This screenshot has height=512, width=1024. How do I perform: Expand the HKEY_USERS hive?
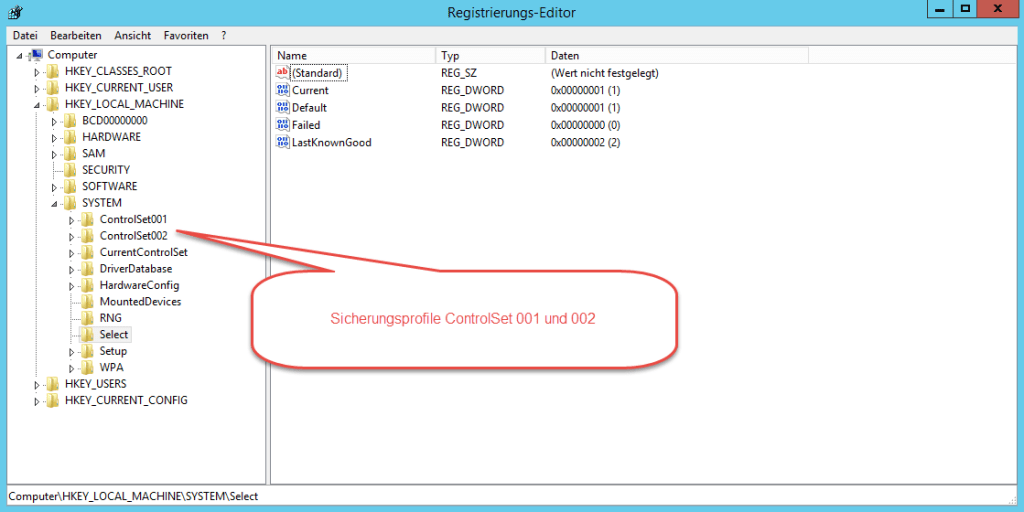pyautogui.click(x=38, y=384)
